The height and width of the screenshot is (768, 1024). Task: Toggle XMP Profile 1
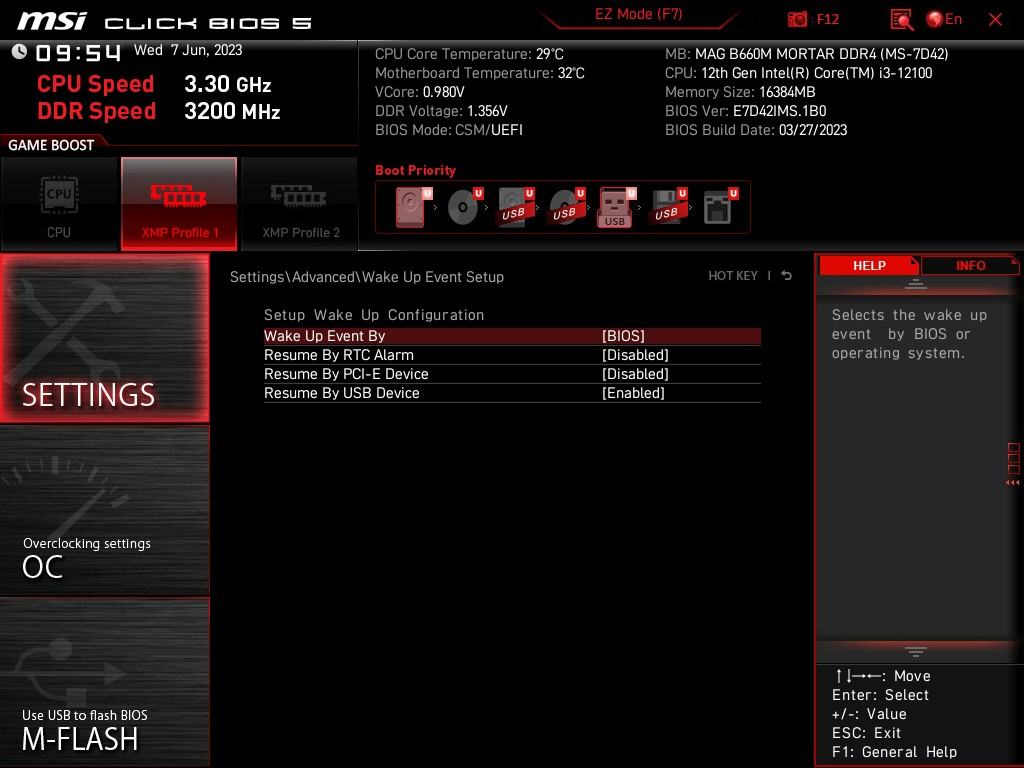click(179, 204)
